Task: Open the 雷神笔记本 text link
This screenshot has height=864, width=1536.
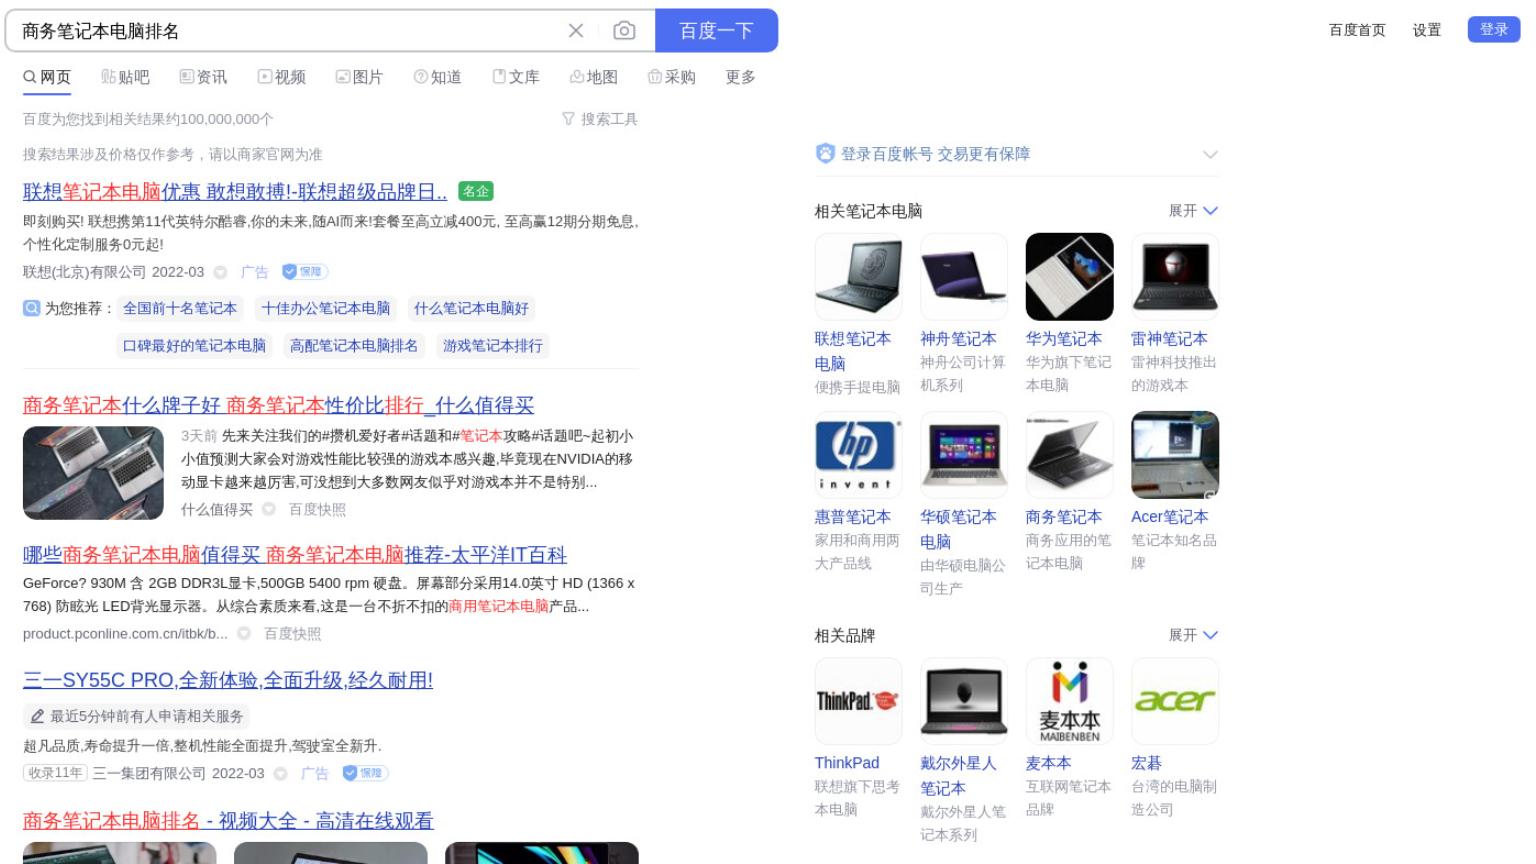Action: 1169,339
